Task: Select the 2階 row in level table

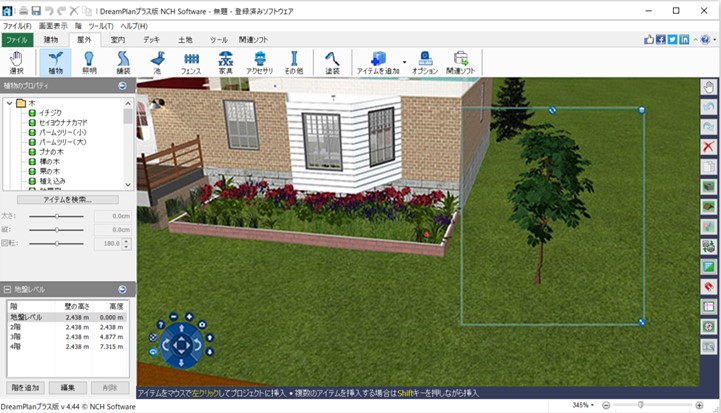Action: 68,327
